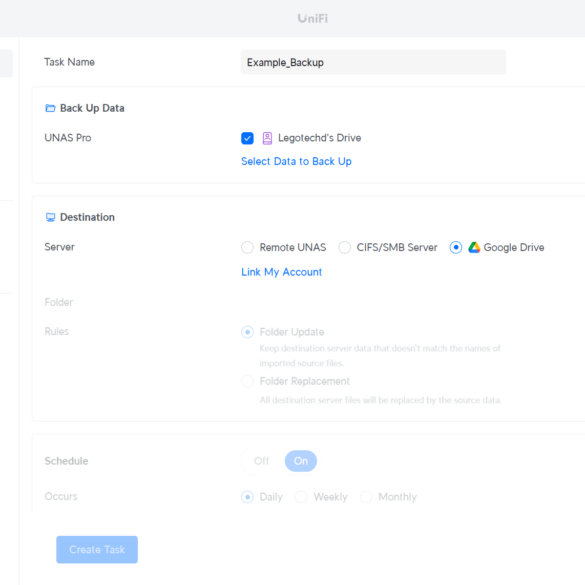Screen dimensions: 585x585
Task: Uncheck the Legotechd's Drive checkbox
Action: pyautogui.click(x=247, y=138)
